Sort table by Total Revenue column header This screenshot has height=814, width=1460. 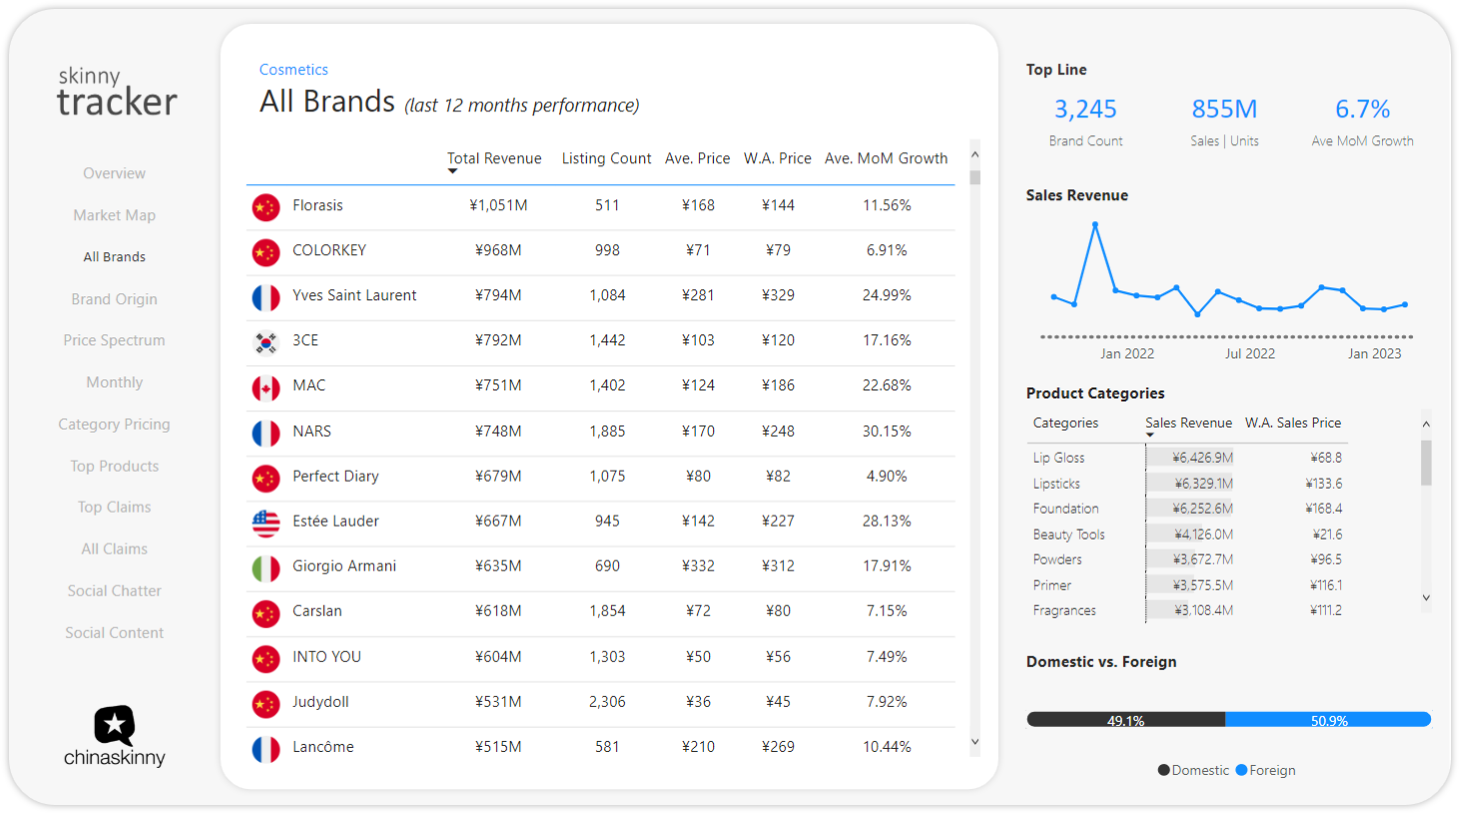pos(494,158)
